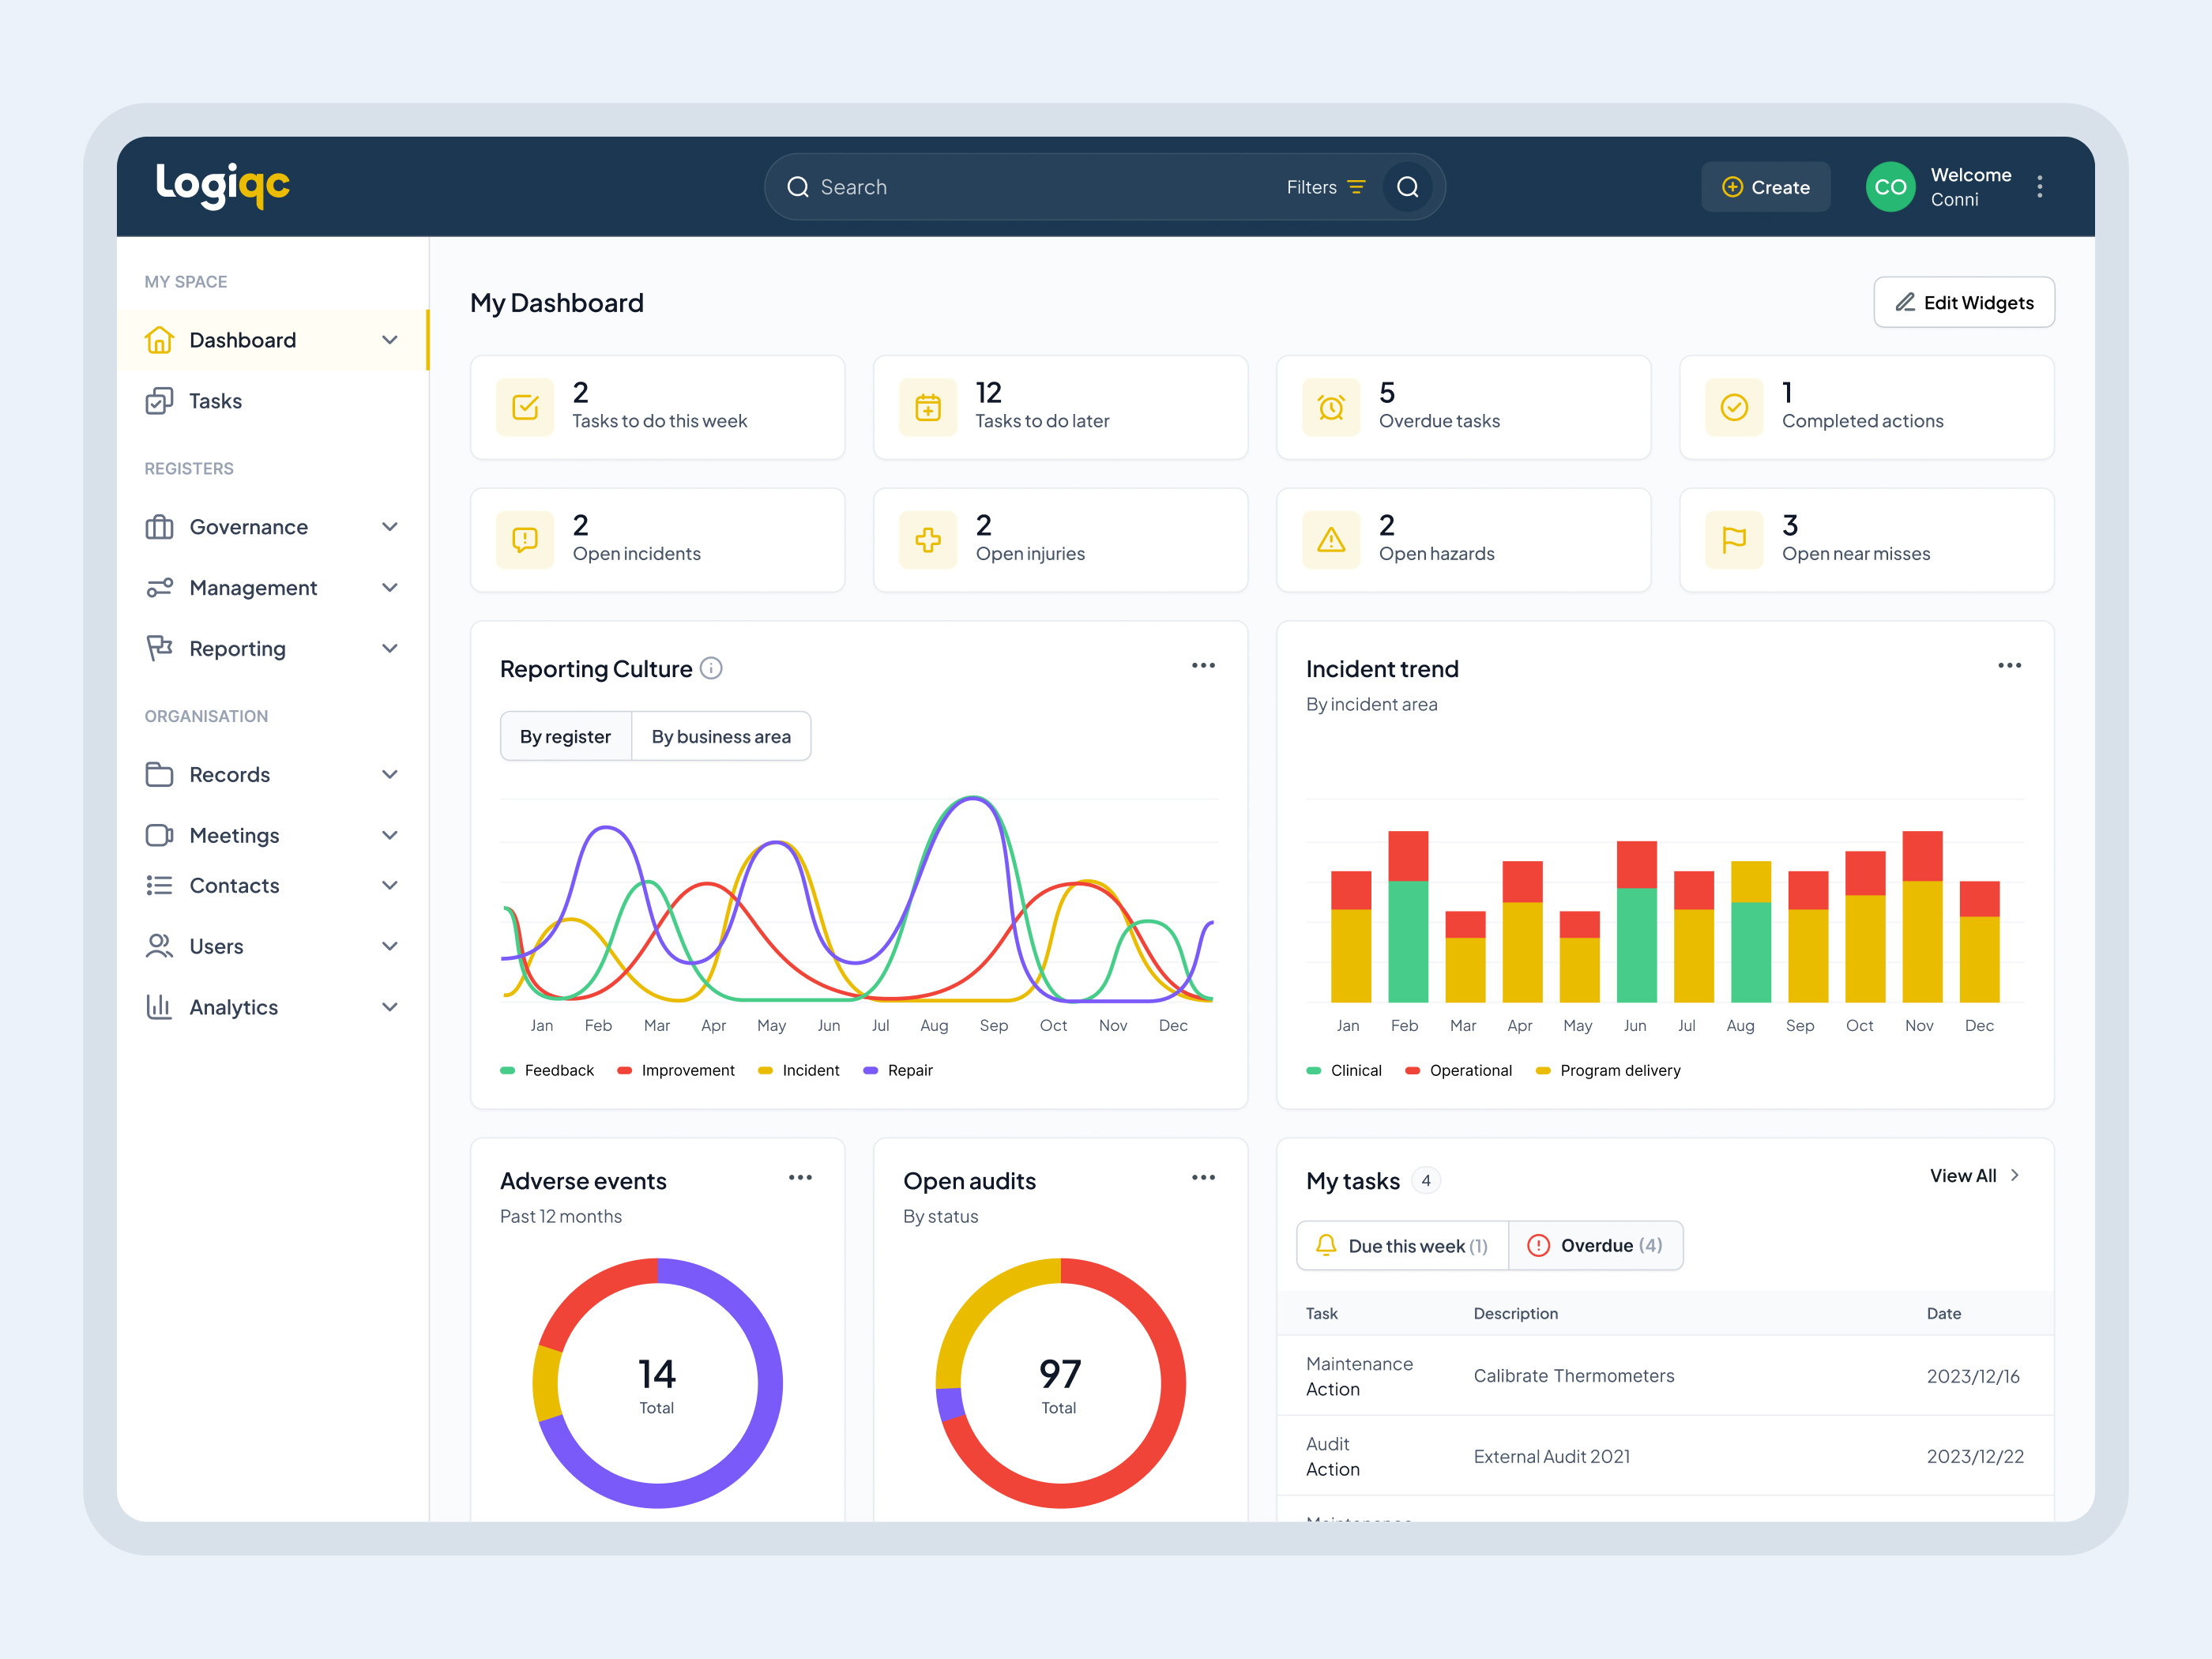This screenshot has width=2212, height=1659.
Task: Click the round search submit icon
Action: click(x=1407, y=187)
